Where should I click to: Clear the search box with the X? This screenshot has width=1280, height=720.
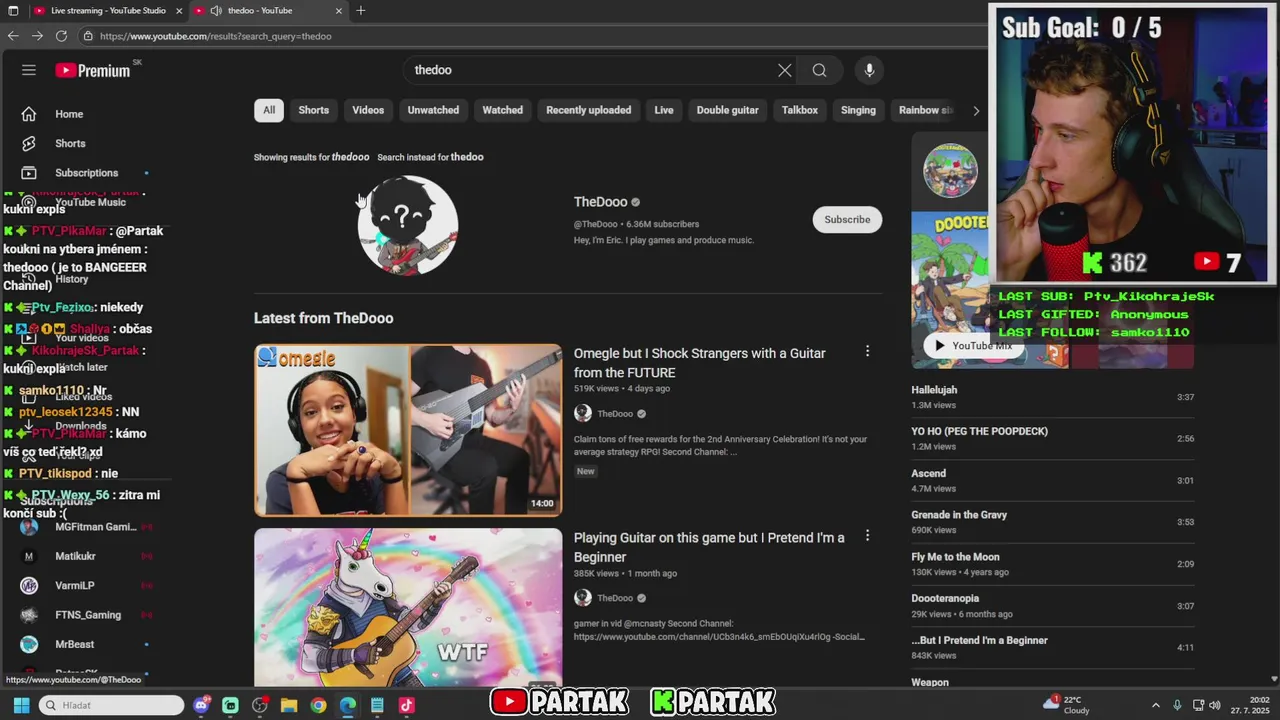click(x=785, y=70)
